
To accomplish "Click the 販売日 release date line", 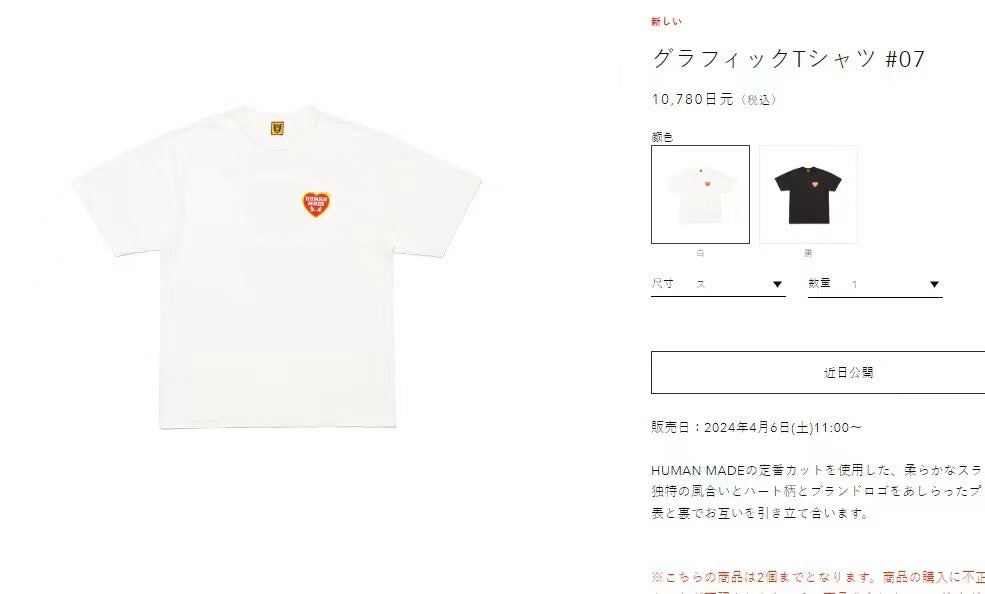I will (756, 428).
